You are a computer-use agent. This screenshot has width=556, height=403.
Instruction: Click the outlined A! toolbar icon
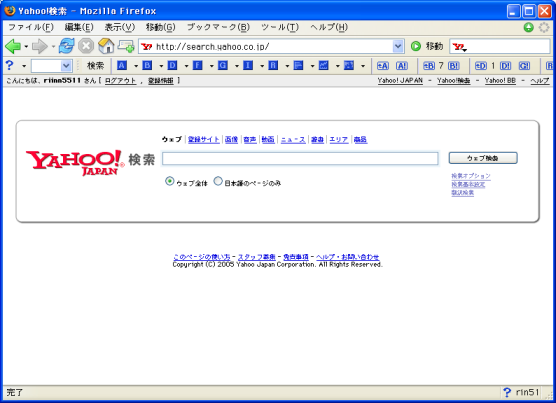click(x=402, y=66)
